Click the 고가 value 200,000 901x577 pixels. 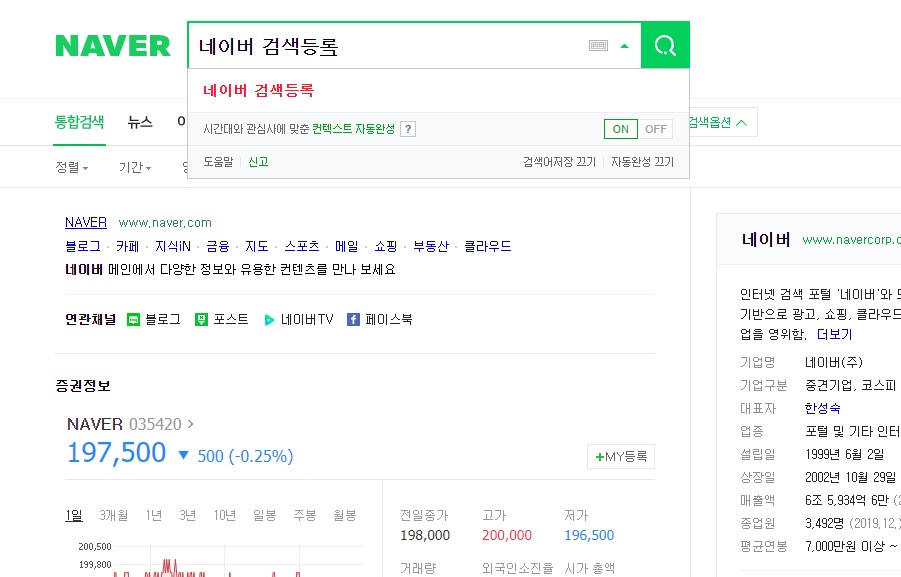[507, 535]
